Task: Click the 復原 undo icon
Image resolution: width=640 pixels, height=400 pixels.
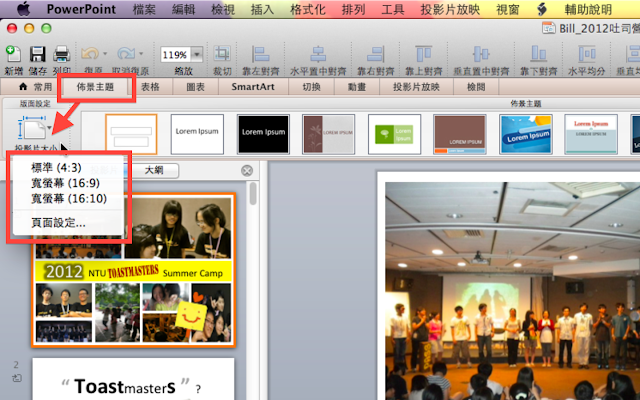Action: tap(90, 53)
